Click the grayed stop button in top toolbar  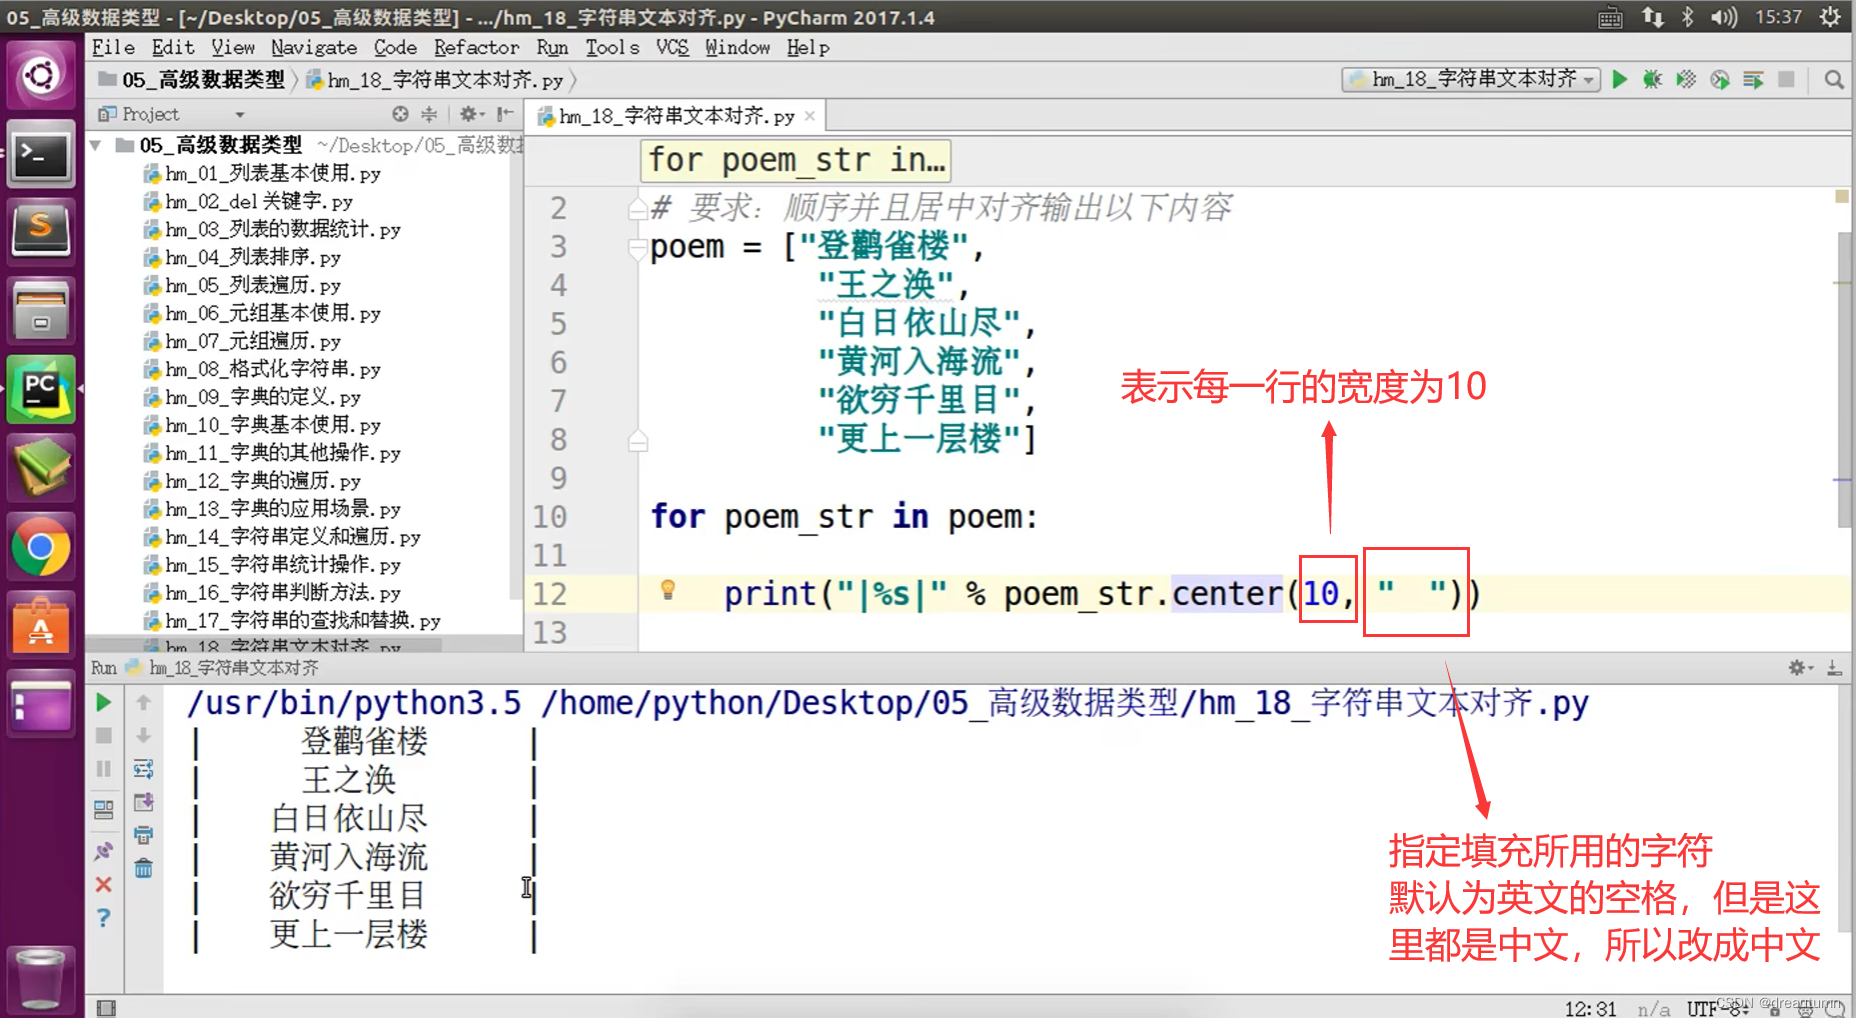point(1786,80)
